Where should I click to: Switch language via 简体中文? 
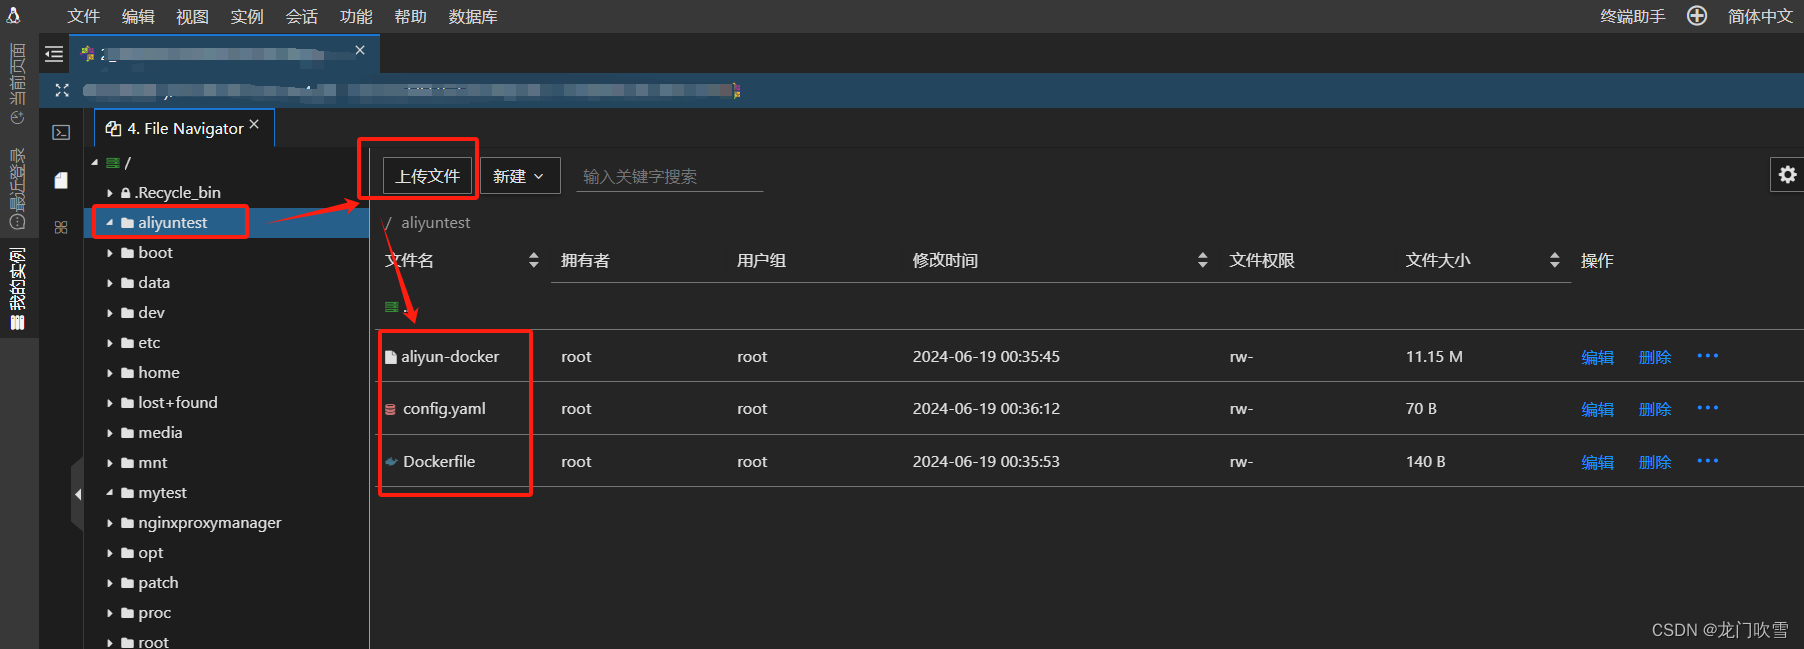(x=1760, y=16)
